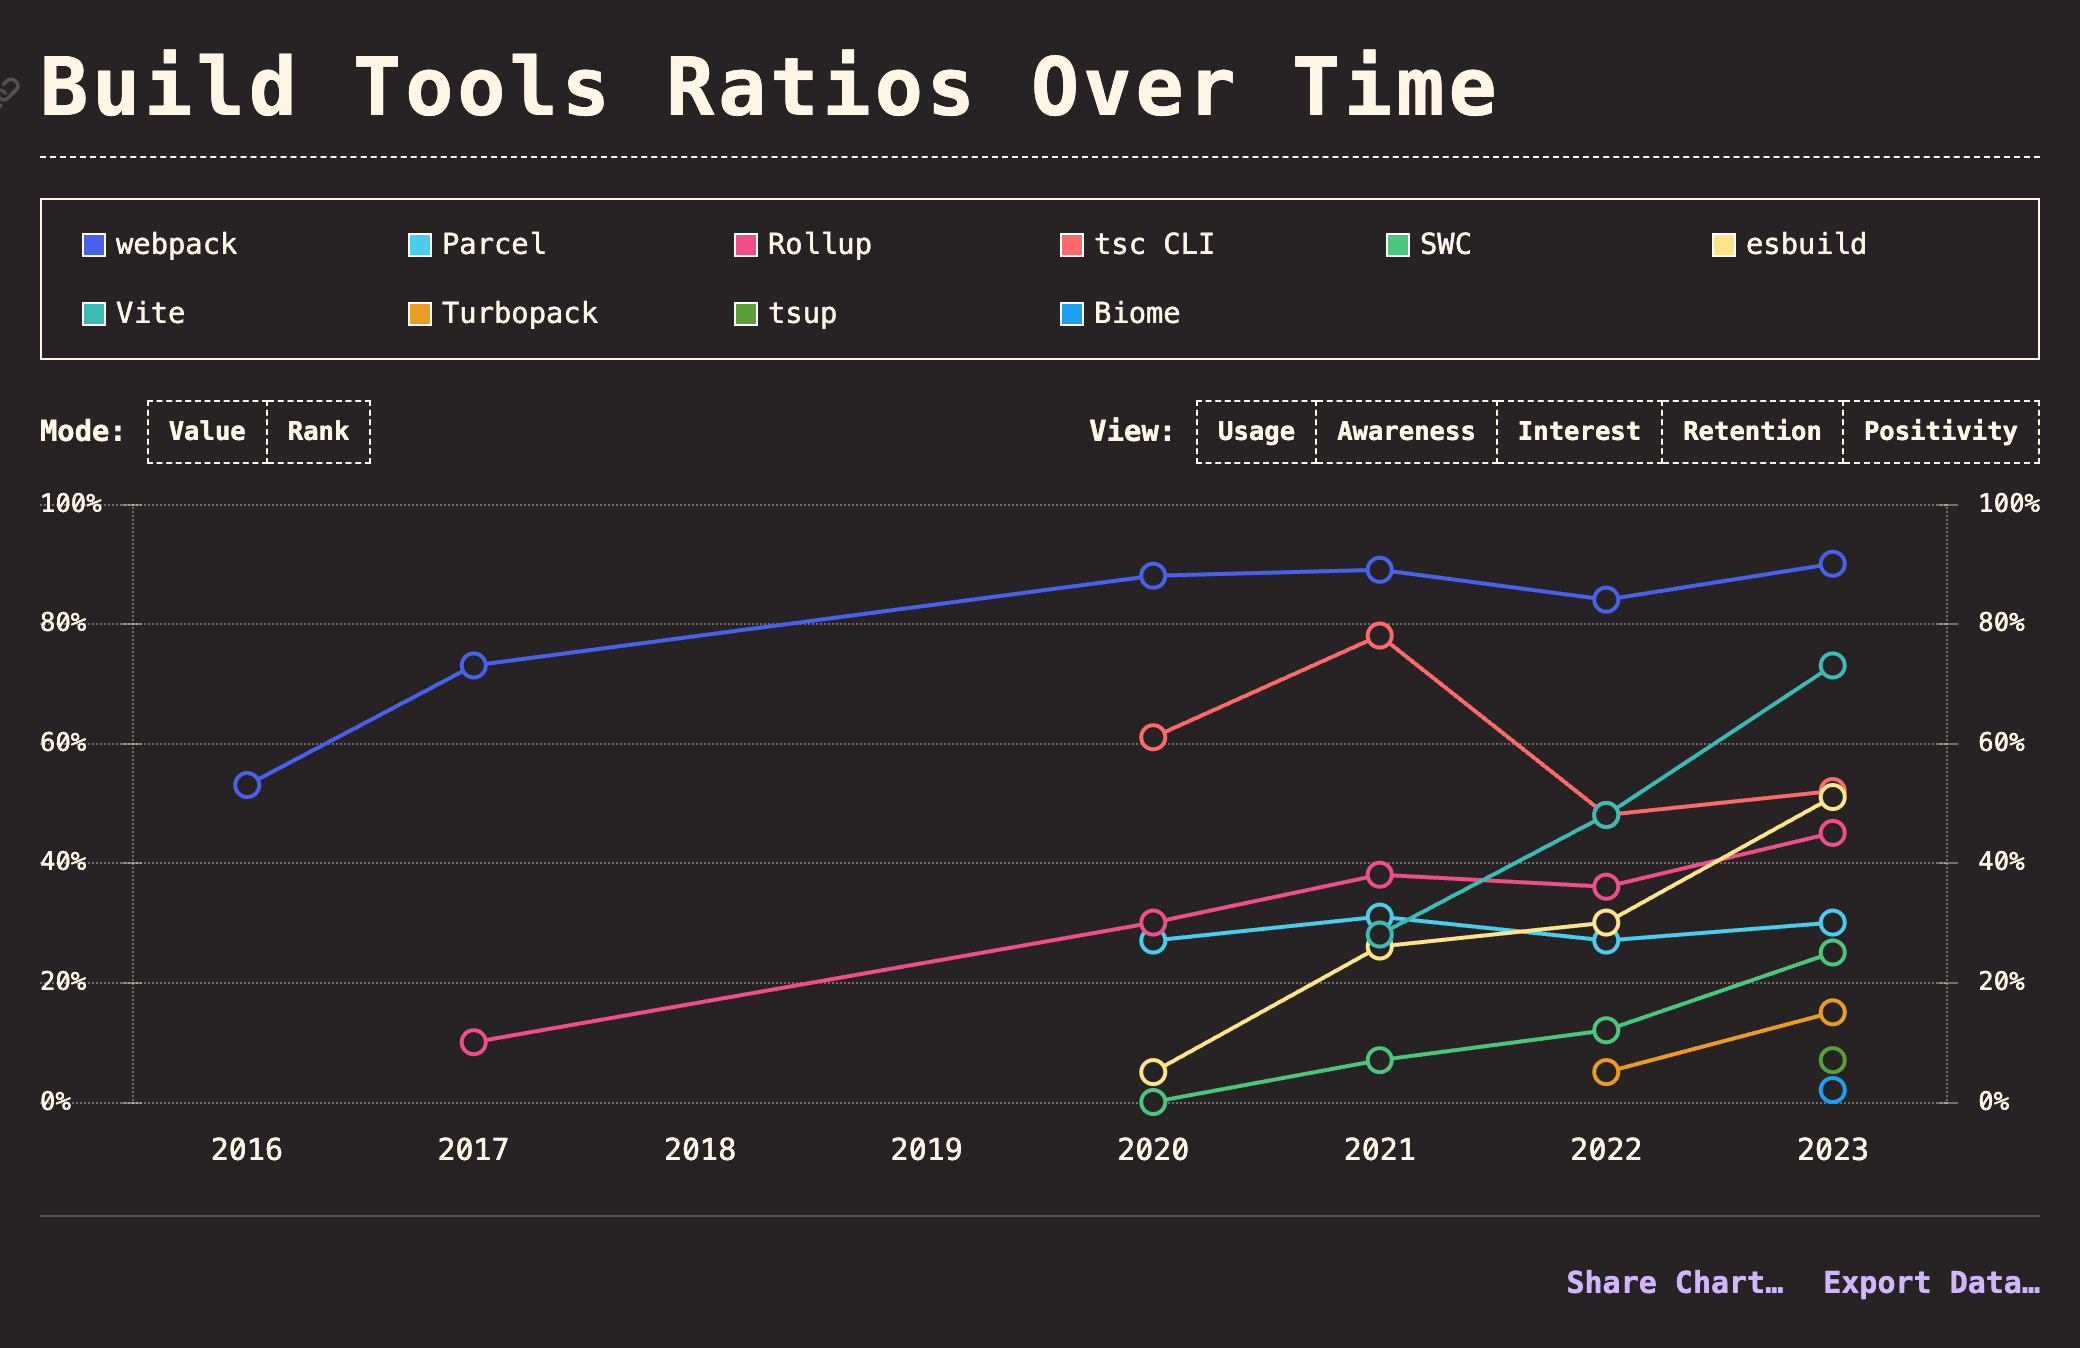
Task: Open the Positivity view
Action: pos(1940,432)
